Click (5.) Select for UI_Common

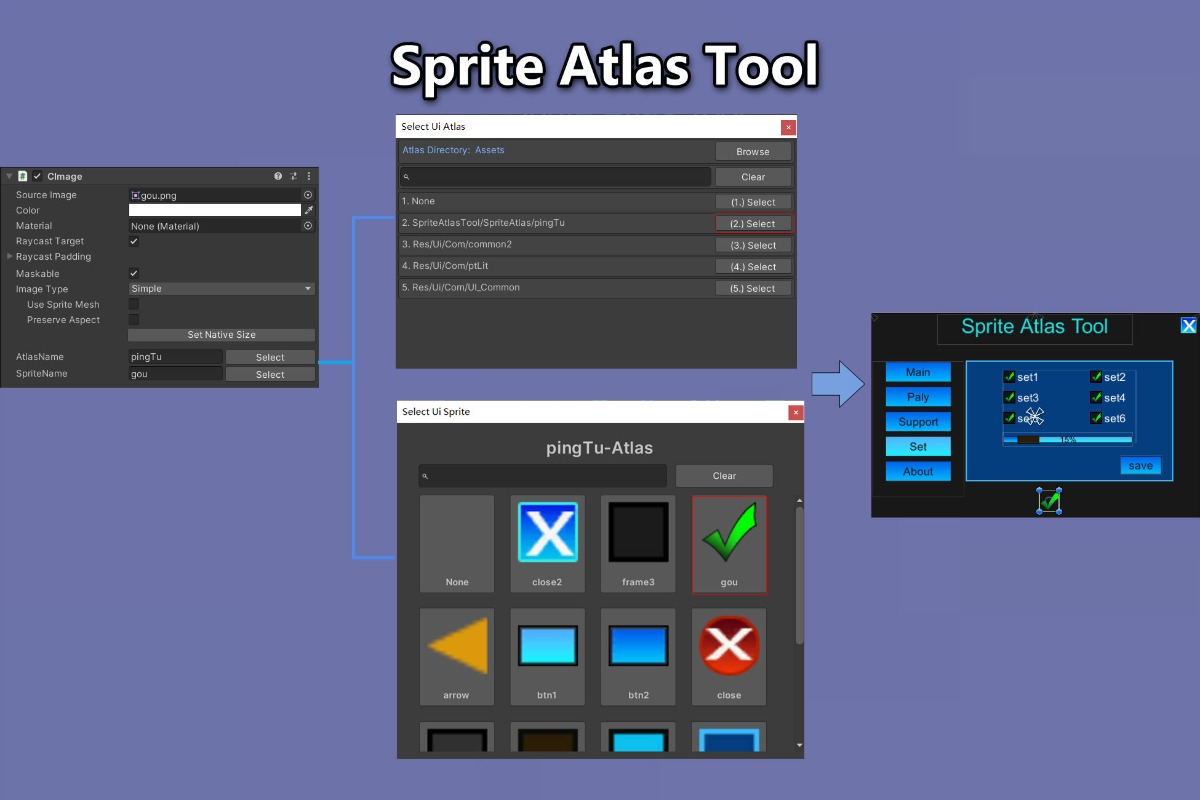[x=753, y=288]
